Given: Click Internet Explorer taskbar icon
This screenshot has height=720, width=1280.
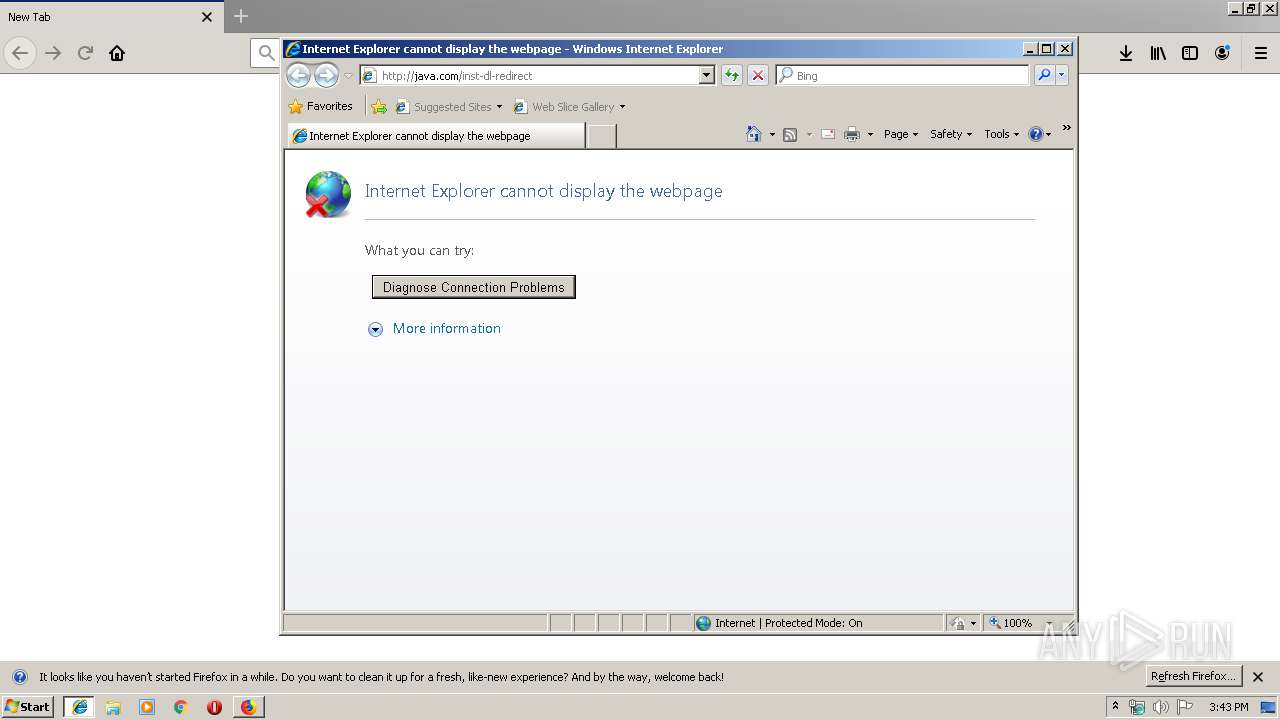Looking at the screenshot, I should pyautogui.click(x=80, y=707).
